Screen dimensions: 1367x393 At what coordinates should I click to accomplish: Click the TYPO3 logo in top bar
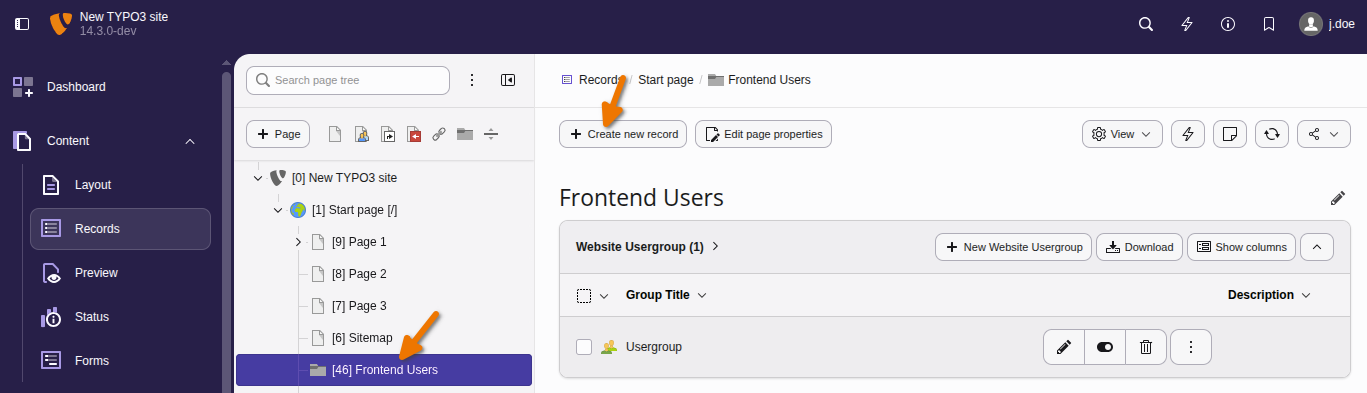point(60,24)
